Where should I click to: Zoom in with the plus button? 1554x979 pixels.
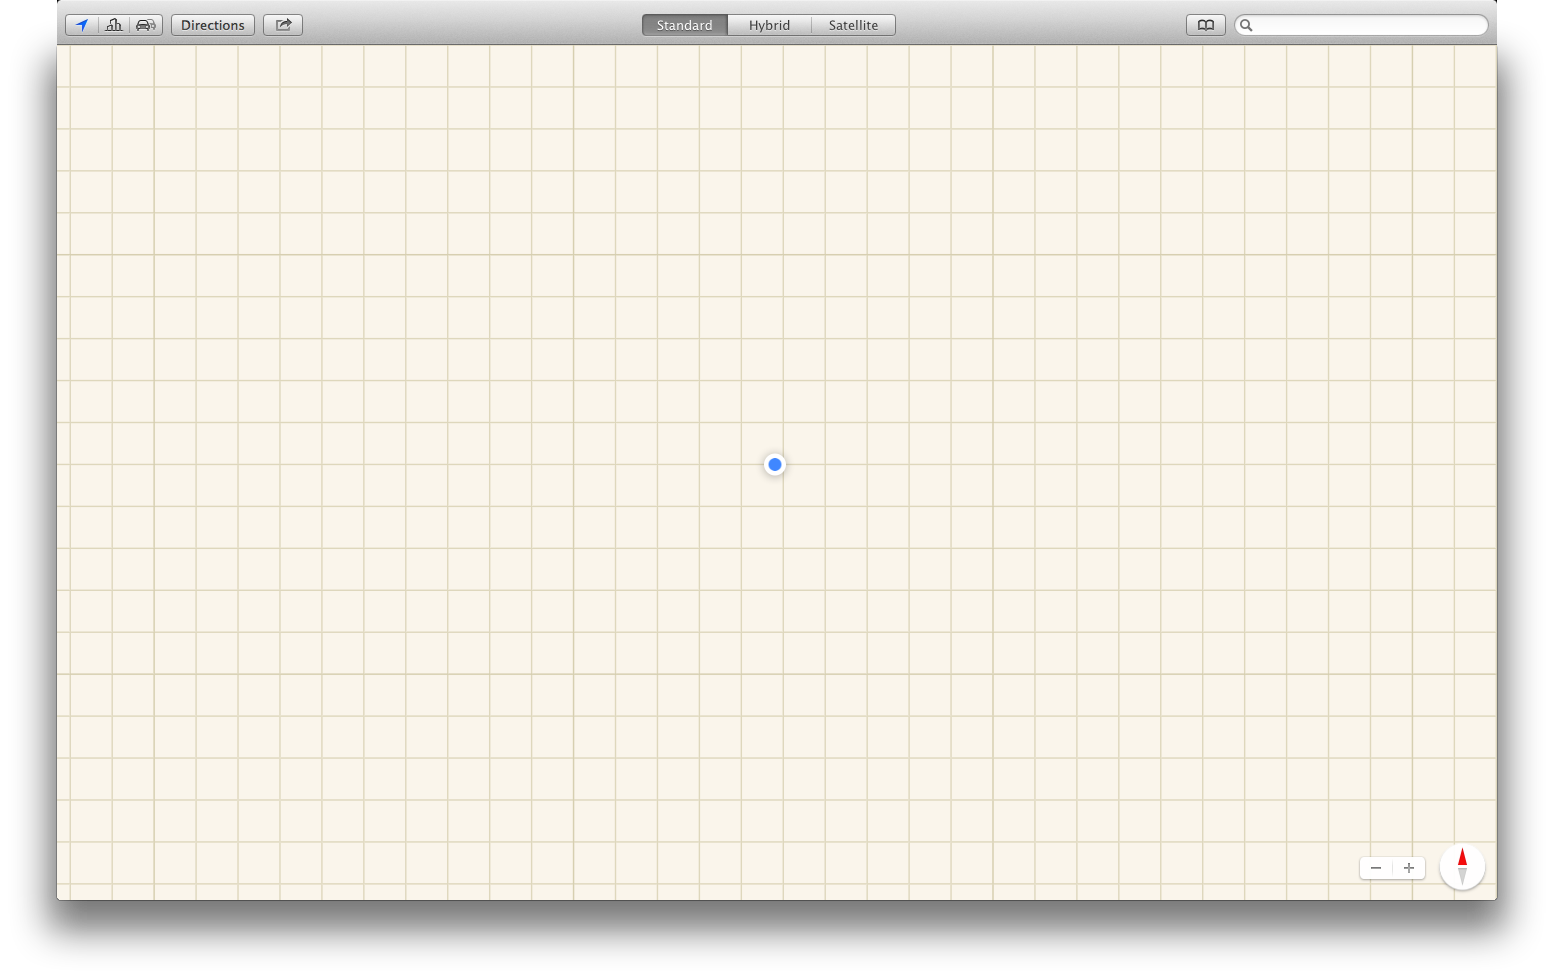click(x=1409, y=868)
